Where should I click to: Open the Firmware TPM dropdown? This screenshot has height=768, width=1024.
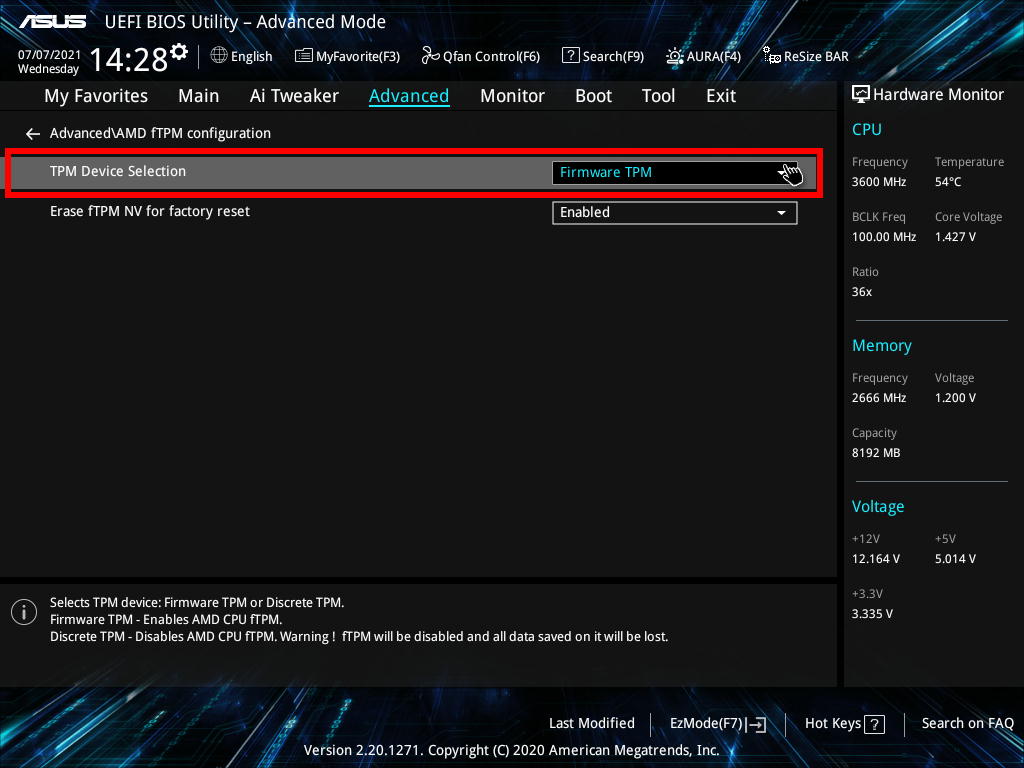tap(675, 172)
